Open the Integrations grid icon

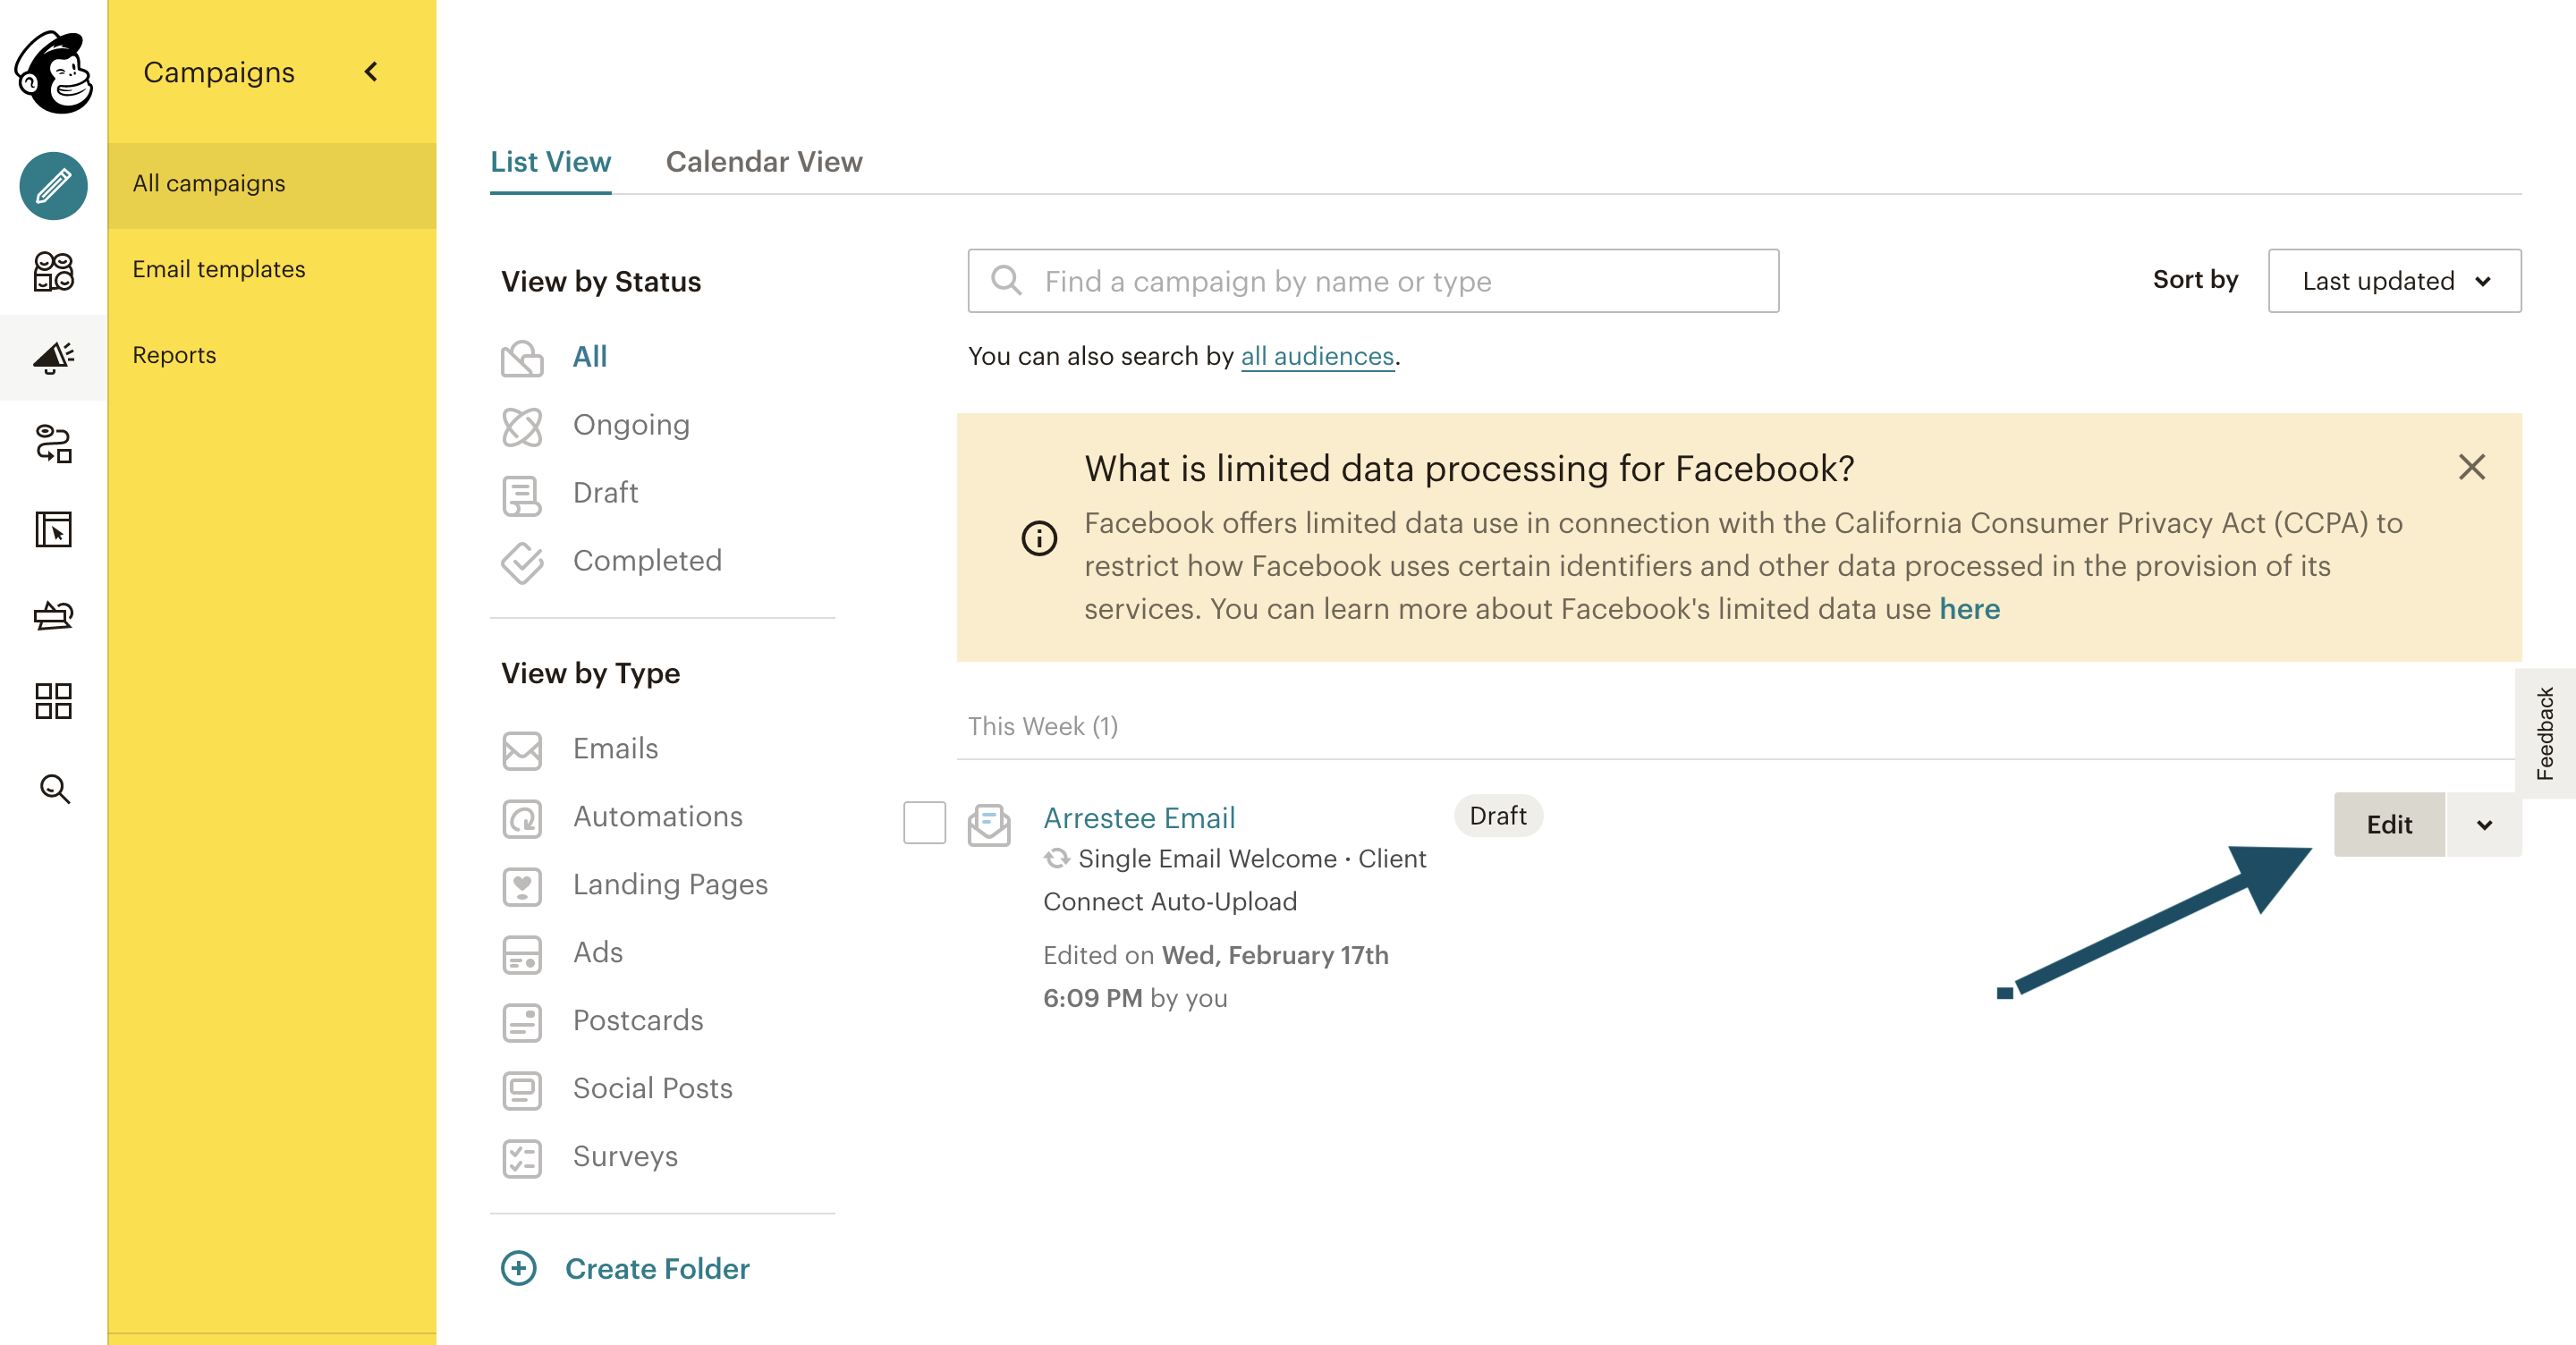click(x=54, y=701)
